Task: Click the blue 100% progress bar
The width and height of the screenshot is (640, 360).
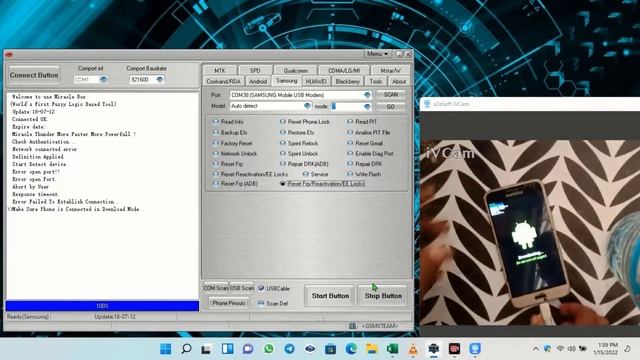Action: [102, 306]
